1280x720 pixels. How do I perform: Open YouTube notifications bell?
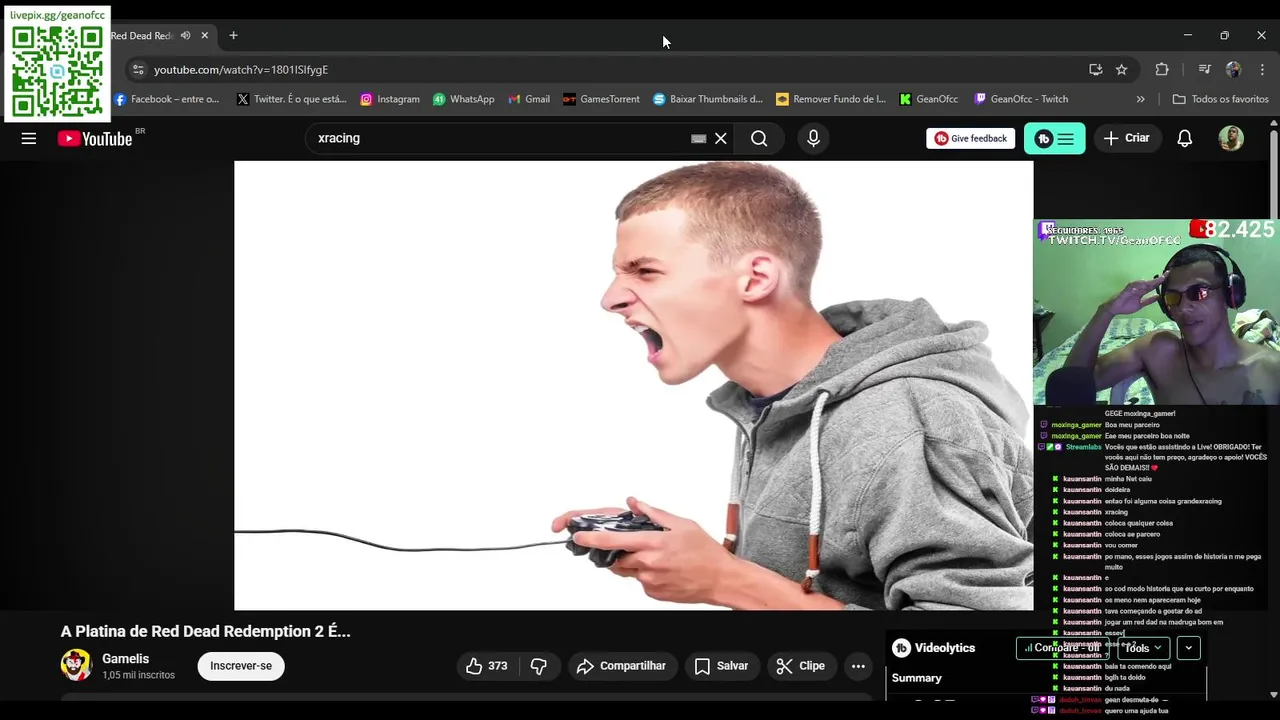(1184, 138)
